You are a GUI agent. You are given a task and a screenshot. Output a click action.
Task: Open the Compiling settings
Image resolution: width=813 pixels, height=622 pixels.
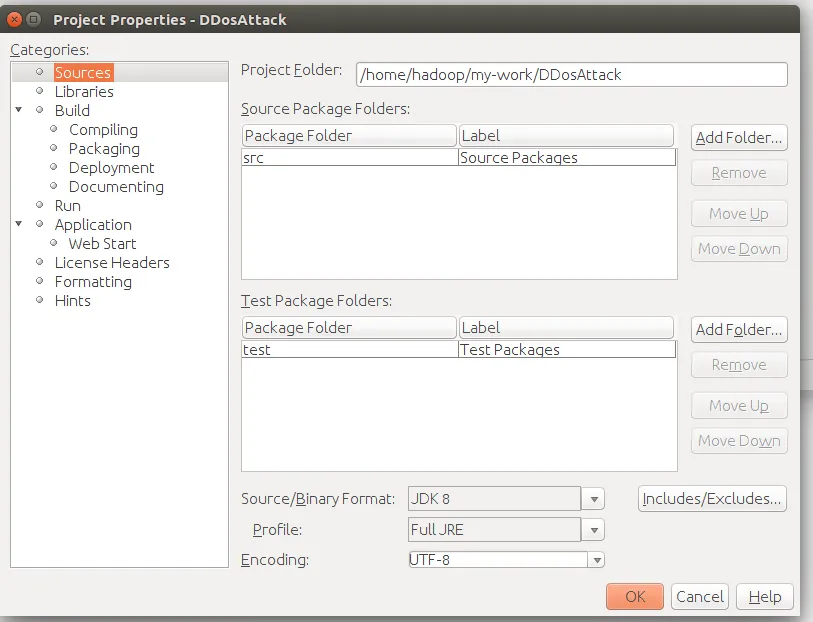coord(103,130)
